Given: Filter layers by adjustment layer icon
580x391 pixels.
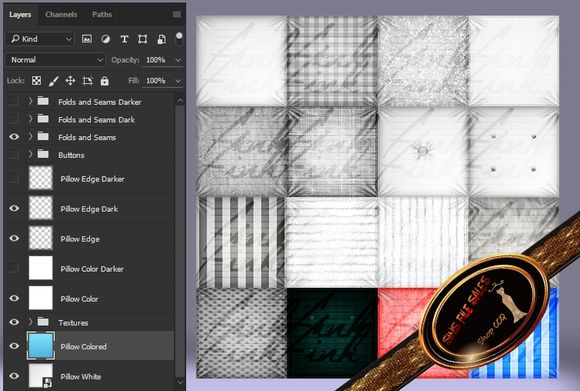Looking at the screenshot, I should (105, 39).
